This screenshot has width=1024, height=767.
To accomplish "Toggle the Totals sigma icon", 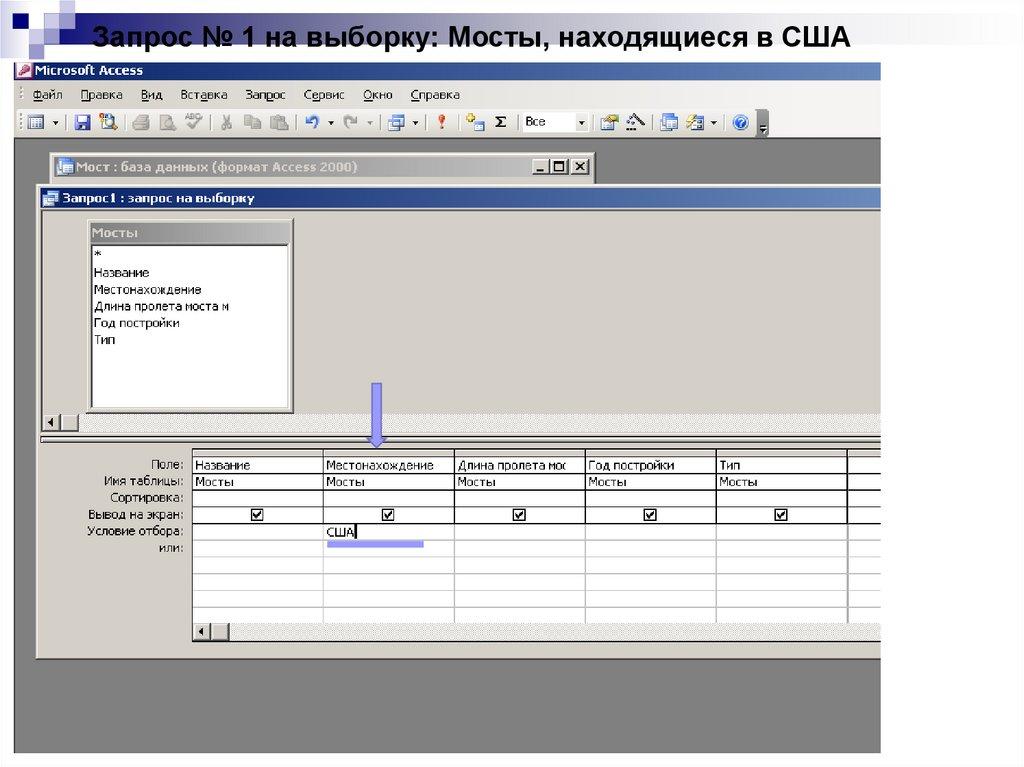I will [501, 122].
